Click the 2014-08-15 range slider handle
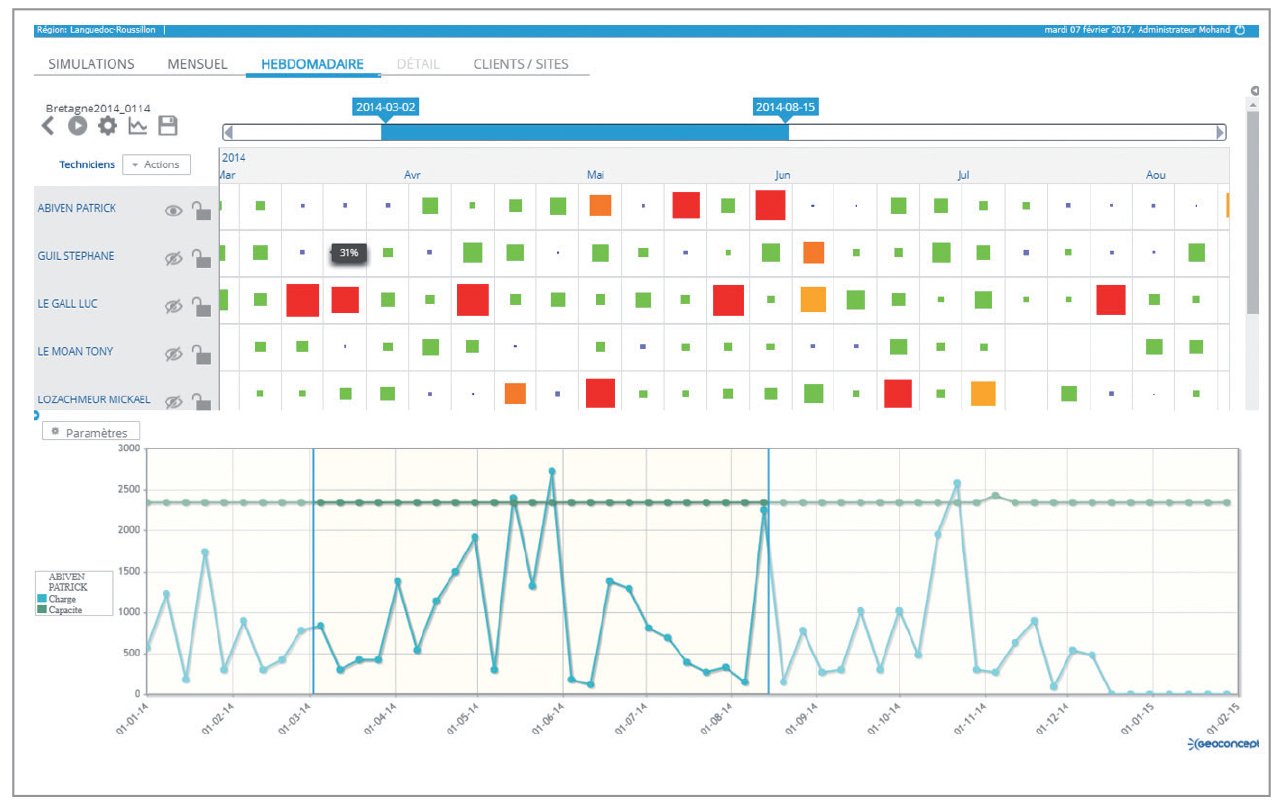 point(786,108)
